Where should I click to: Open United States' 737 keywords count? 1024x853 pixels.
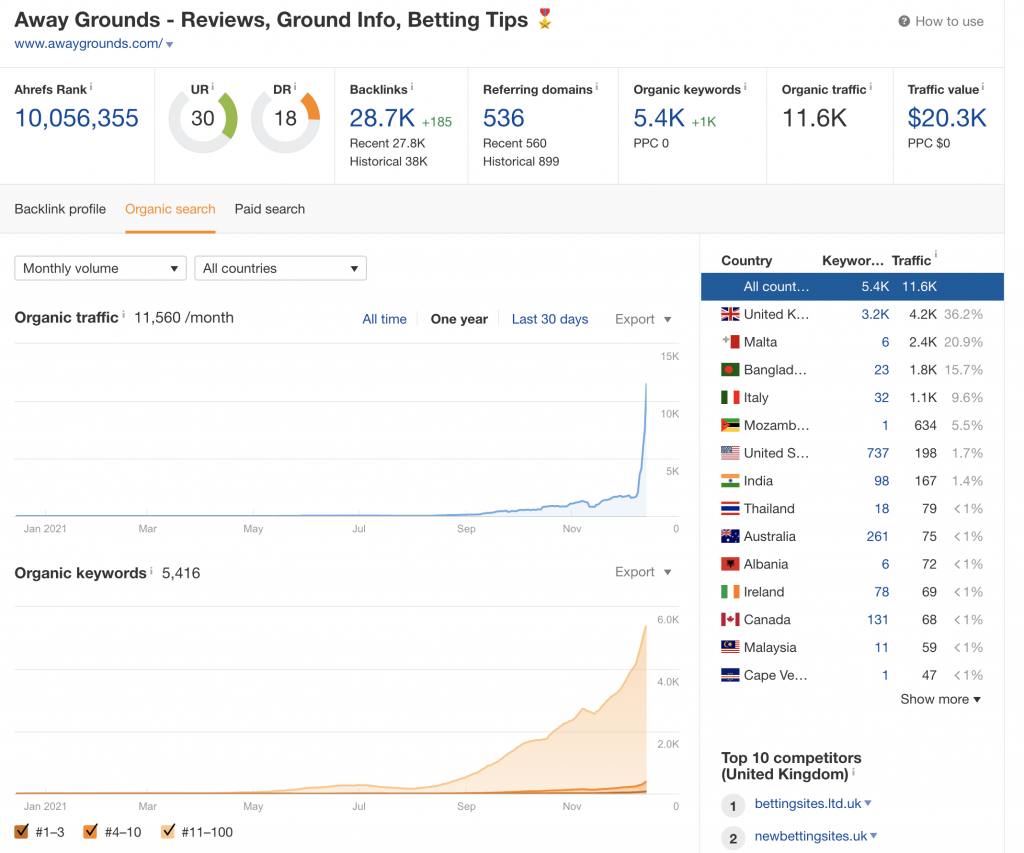point(878,453)
